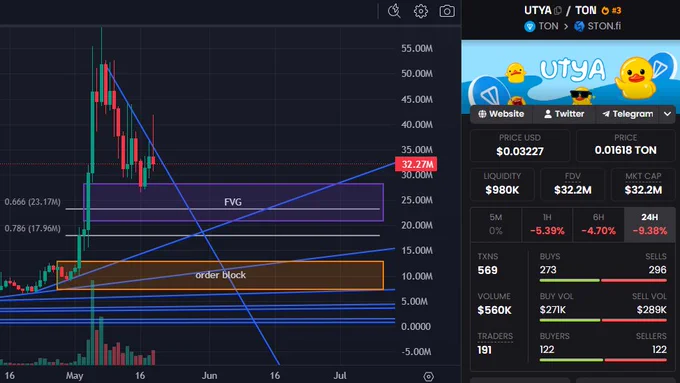
Task: Click the BUYS 273 value
Action: click(x=548, y=270)
